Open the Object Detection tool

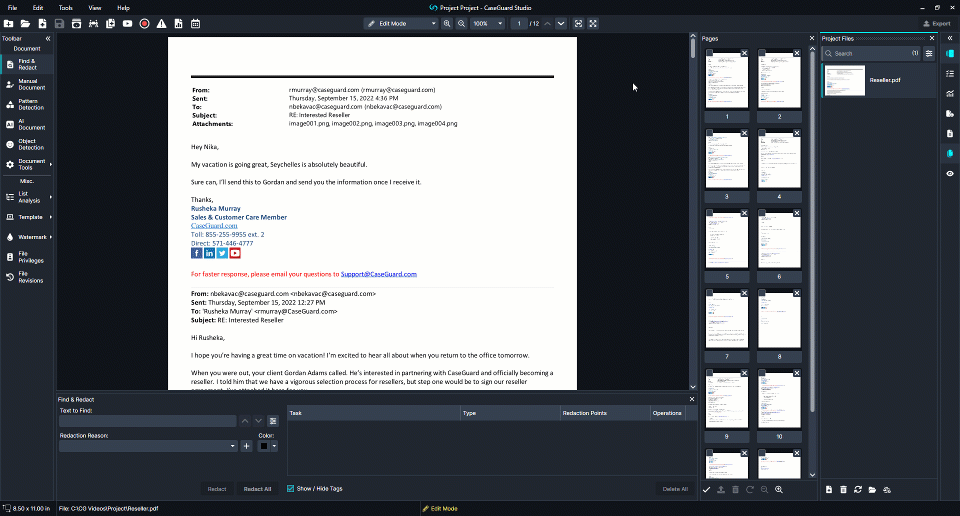pyautogui.click(x=27, y=144)
